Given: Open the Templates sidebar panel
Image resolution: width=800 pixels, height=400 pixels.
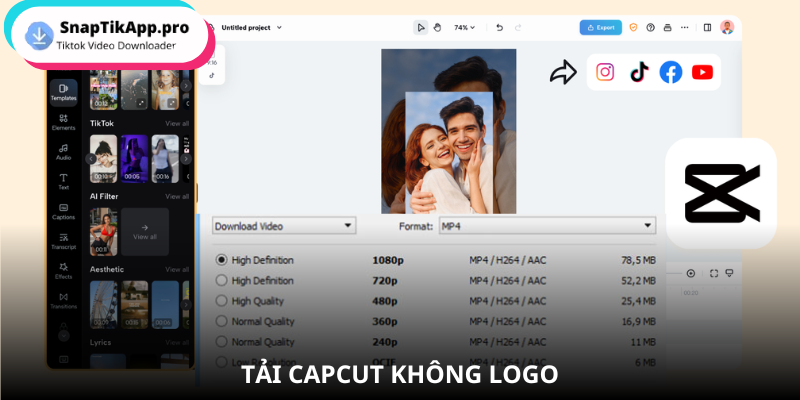Looking at the screenshot, I should (x=63, y=92).
